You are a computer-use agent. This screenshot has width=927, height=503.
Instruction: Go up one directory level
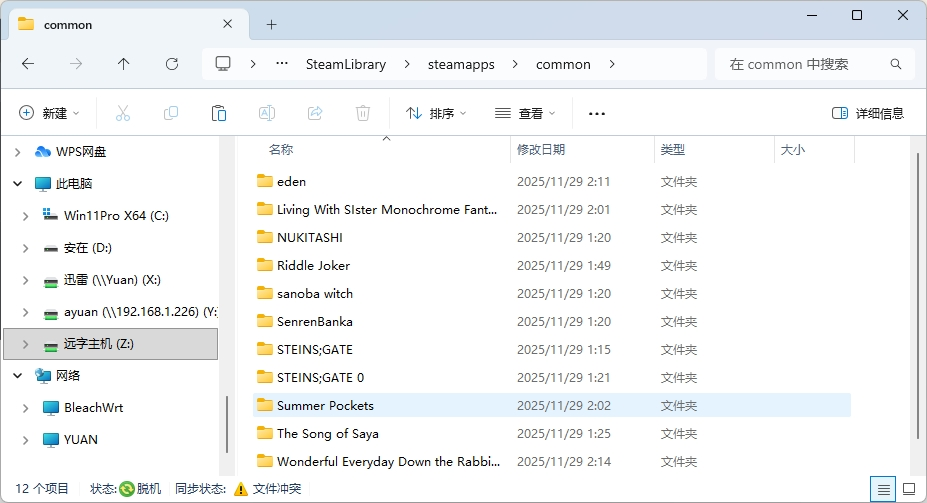(124, 64)
